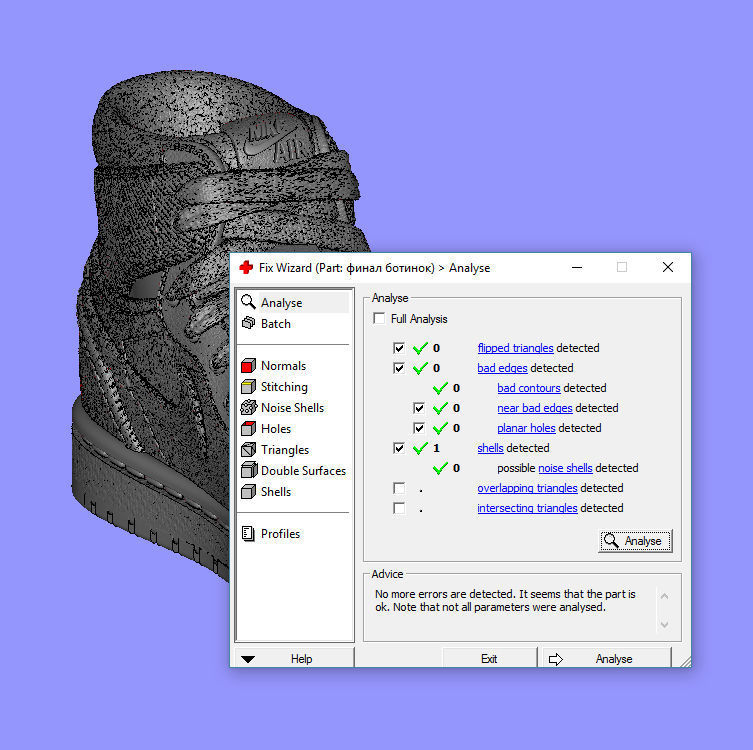Viewport: 753px width, 750px height.
Task: Click the red cross Fix Wizard icon
Action: (246, 267)
